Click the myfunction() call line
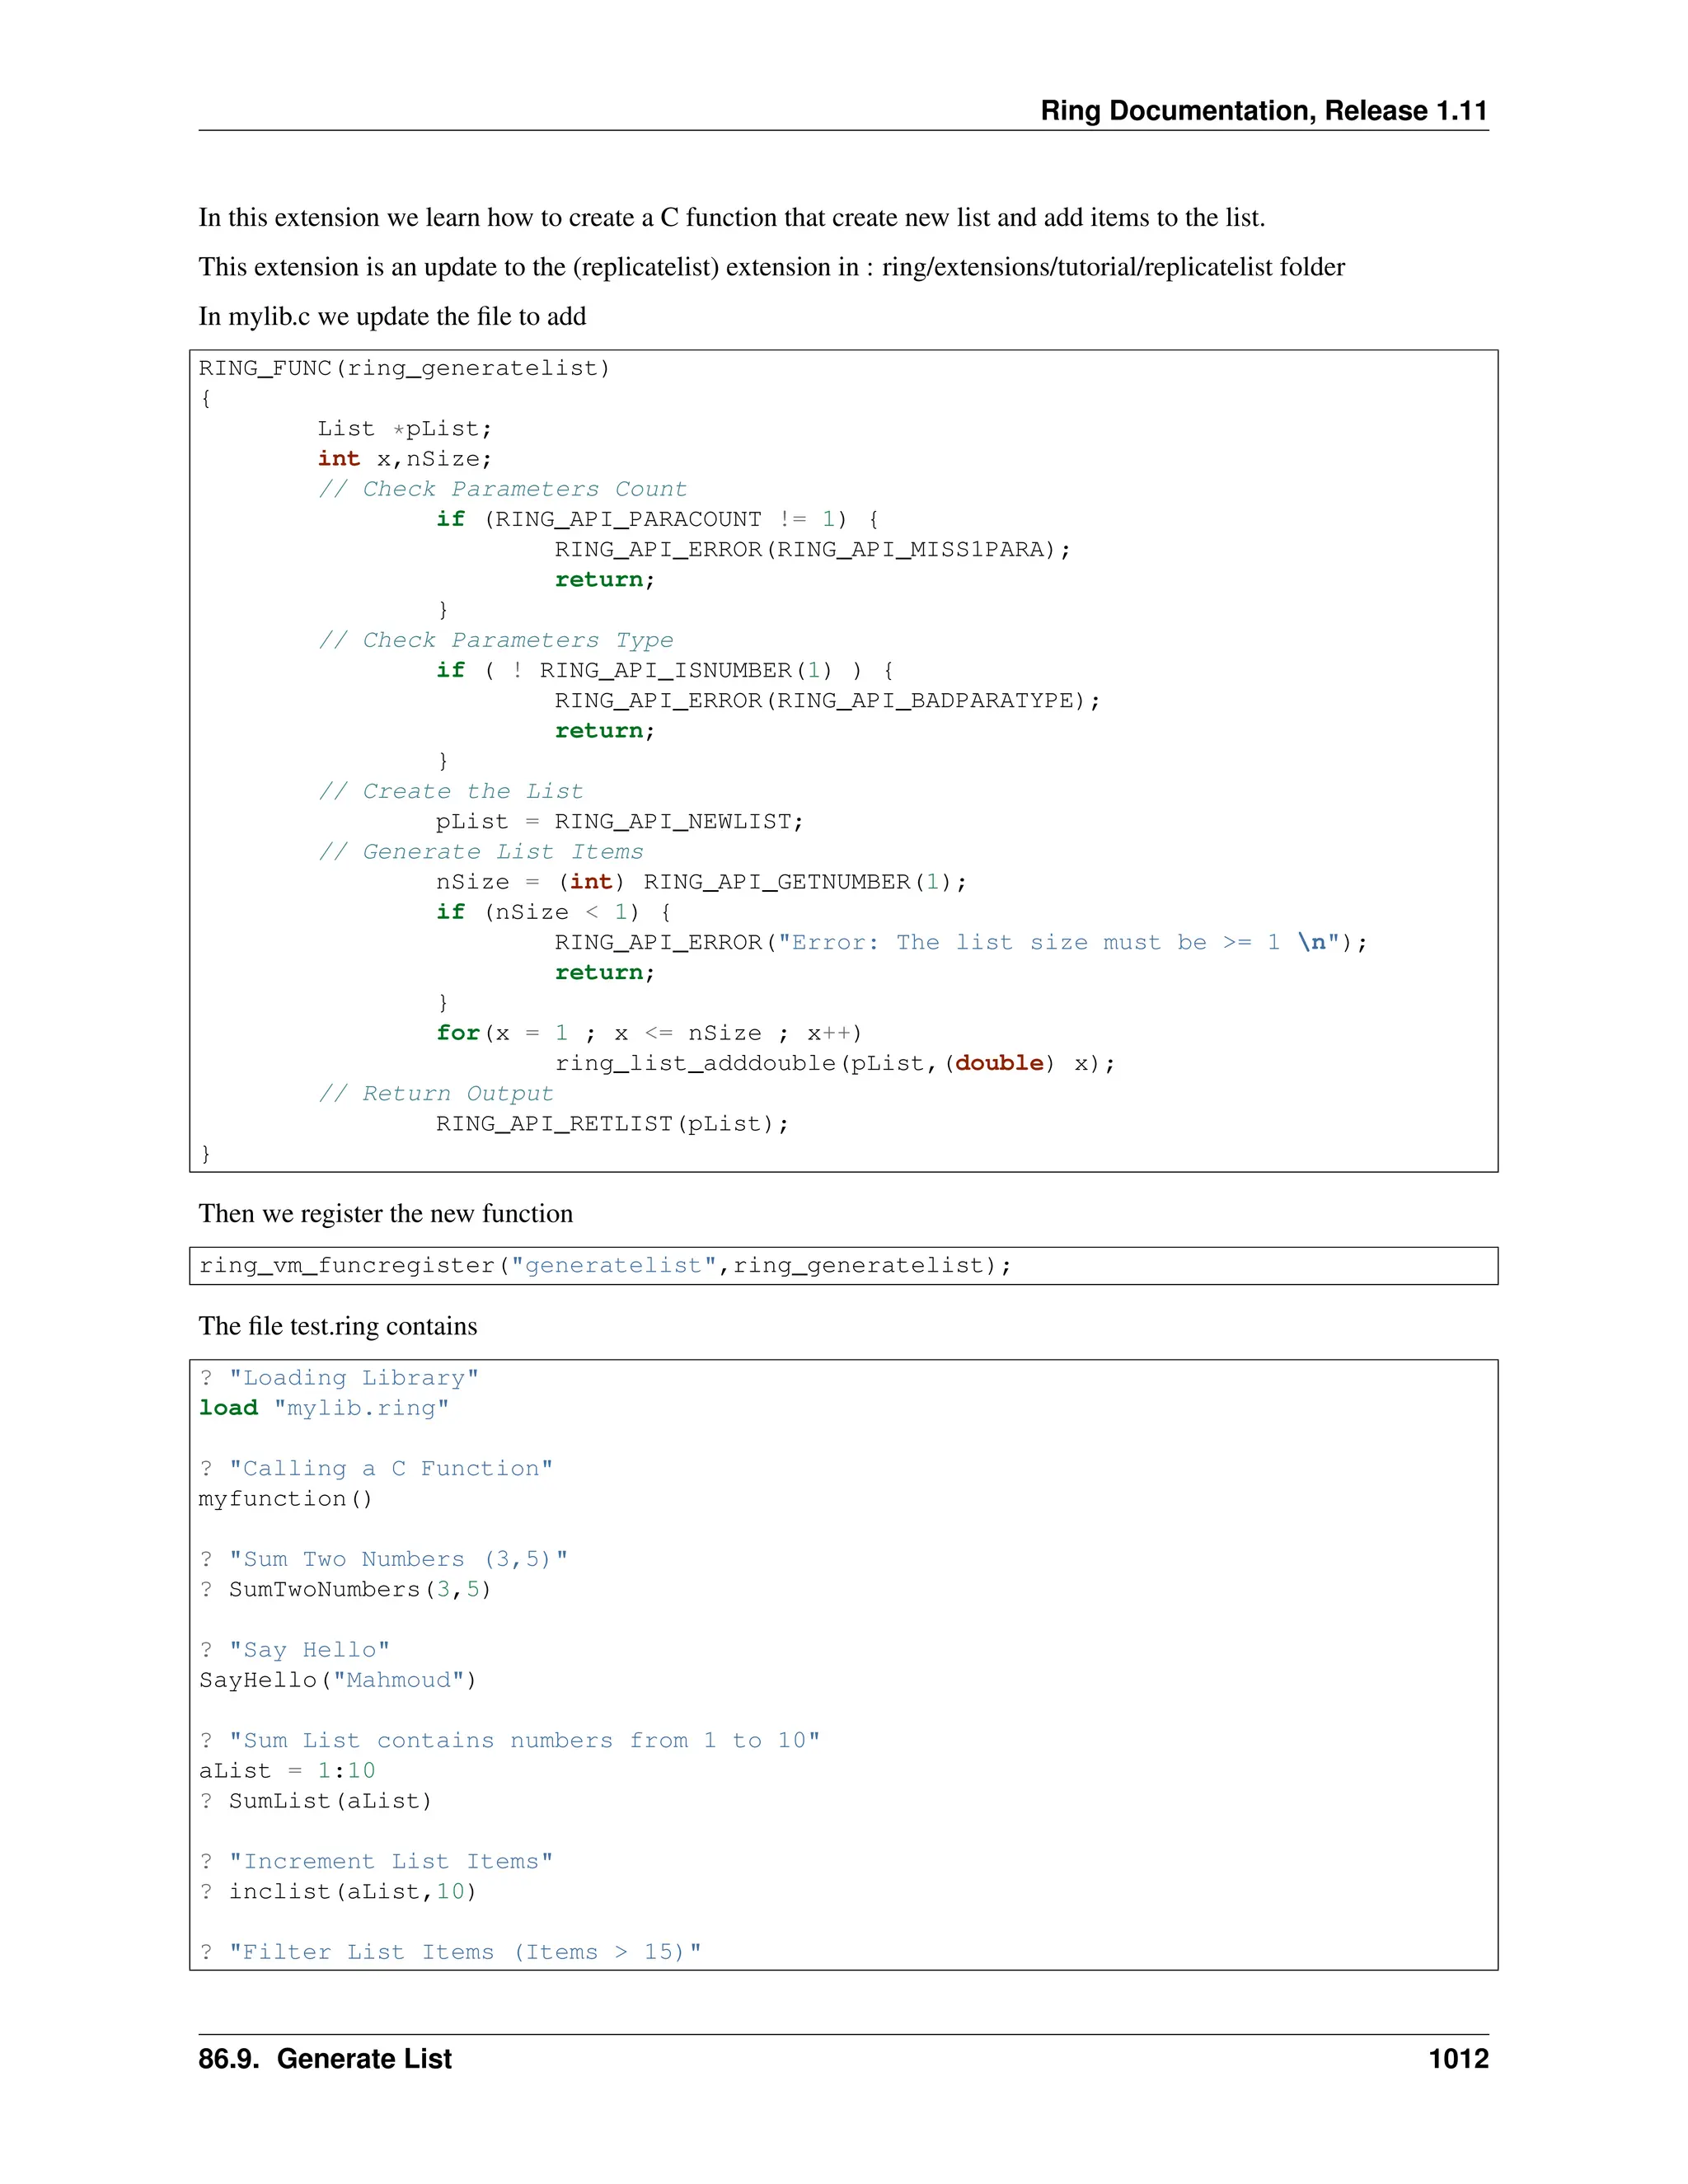This screenshot has width=1688, height=2184. coord(285,1498)
